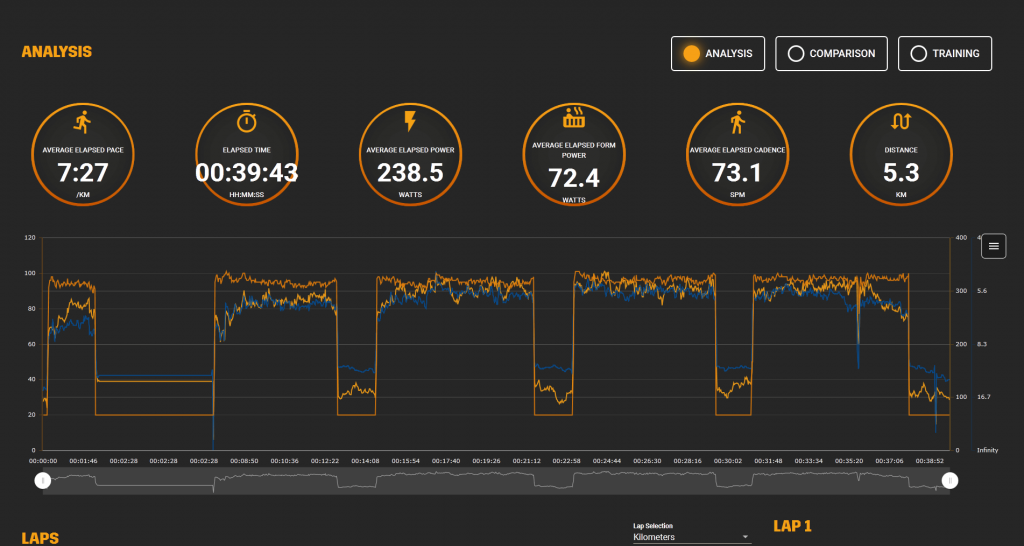Screen dimensions: 1024x546
Task: Click the Lap Selection dropdown arrow
Action: pyautogui.click(x=746, y=537)
